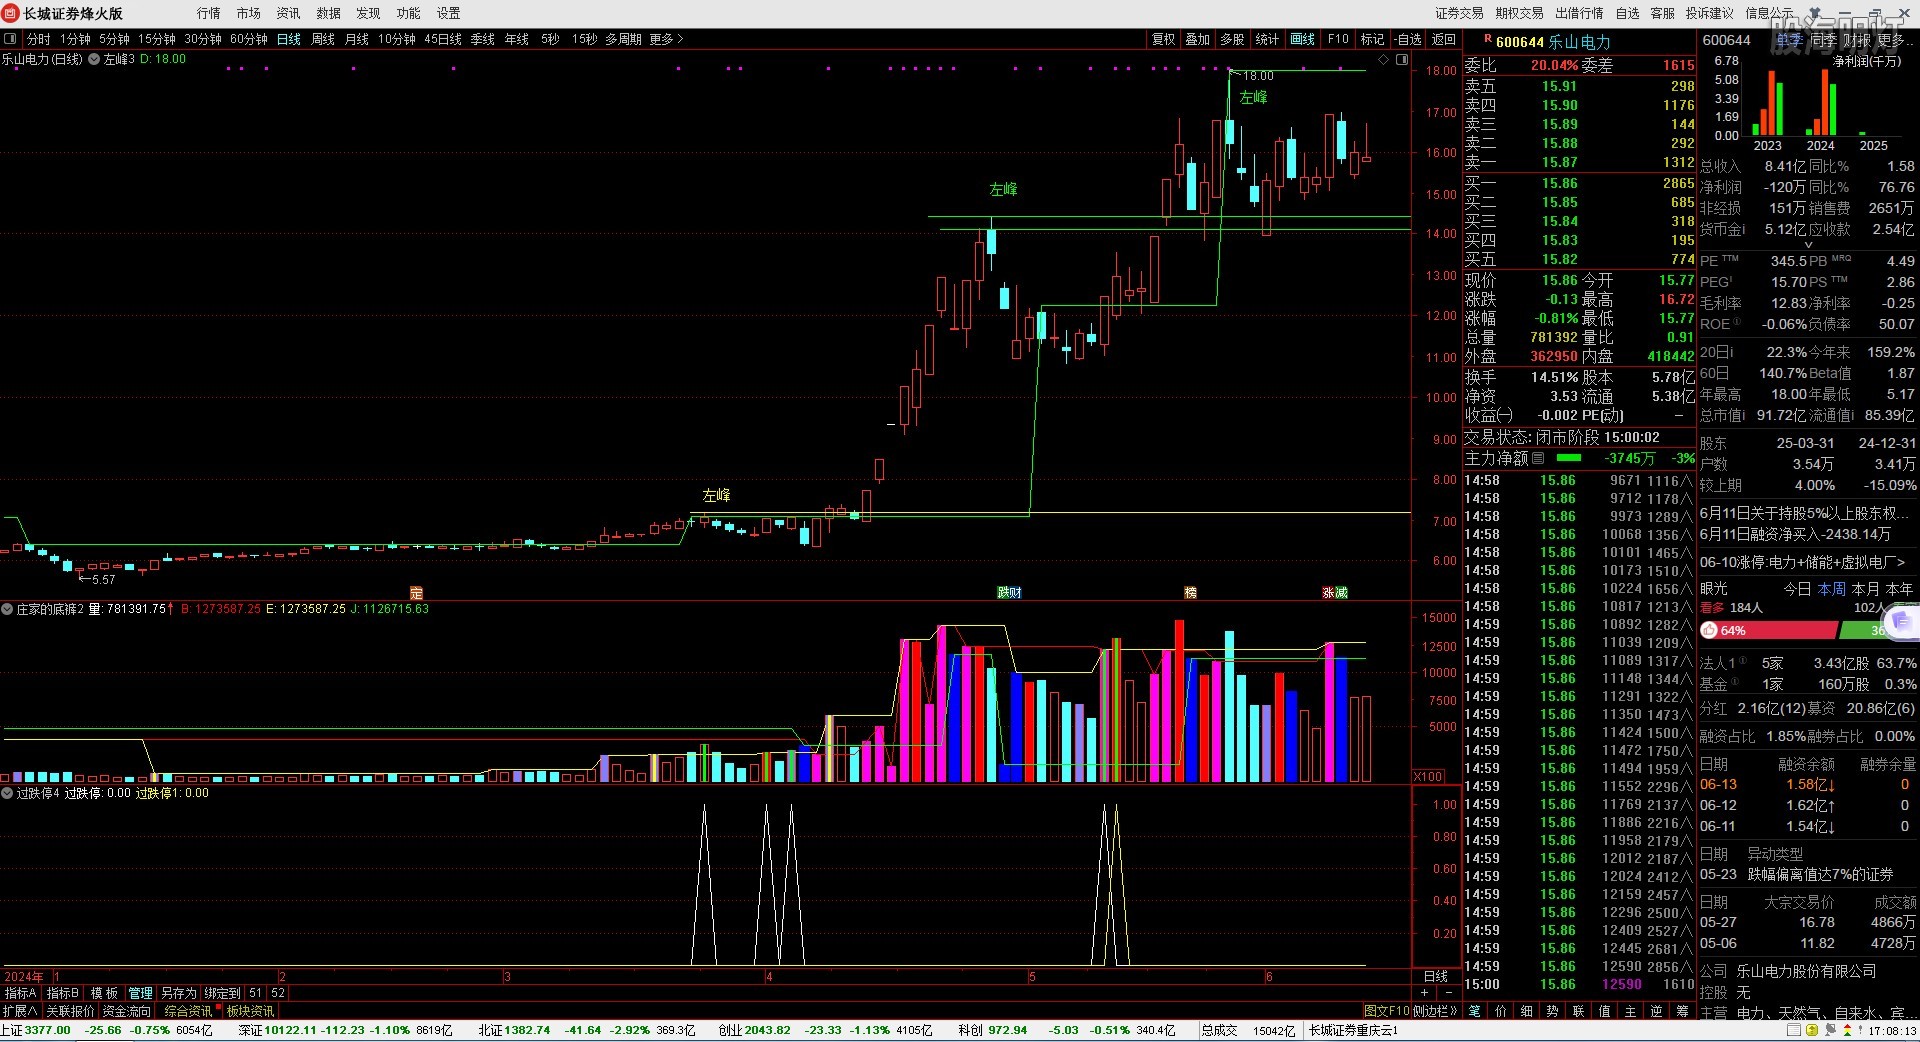The image size is (1920, 1042).
Task: Open the F10 company info
Action: 1338,39
